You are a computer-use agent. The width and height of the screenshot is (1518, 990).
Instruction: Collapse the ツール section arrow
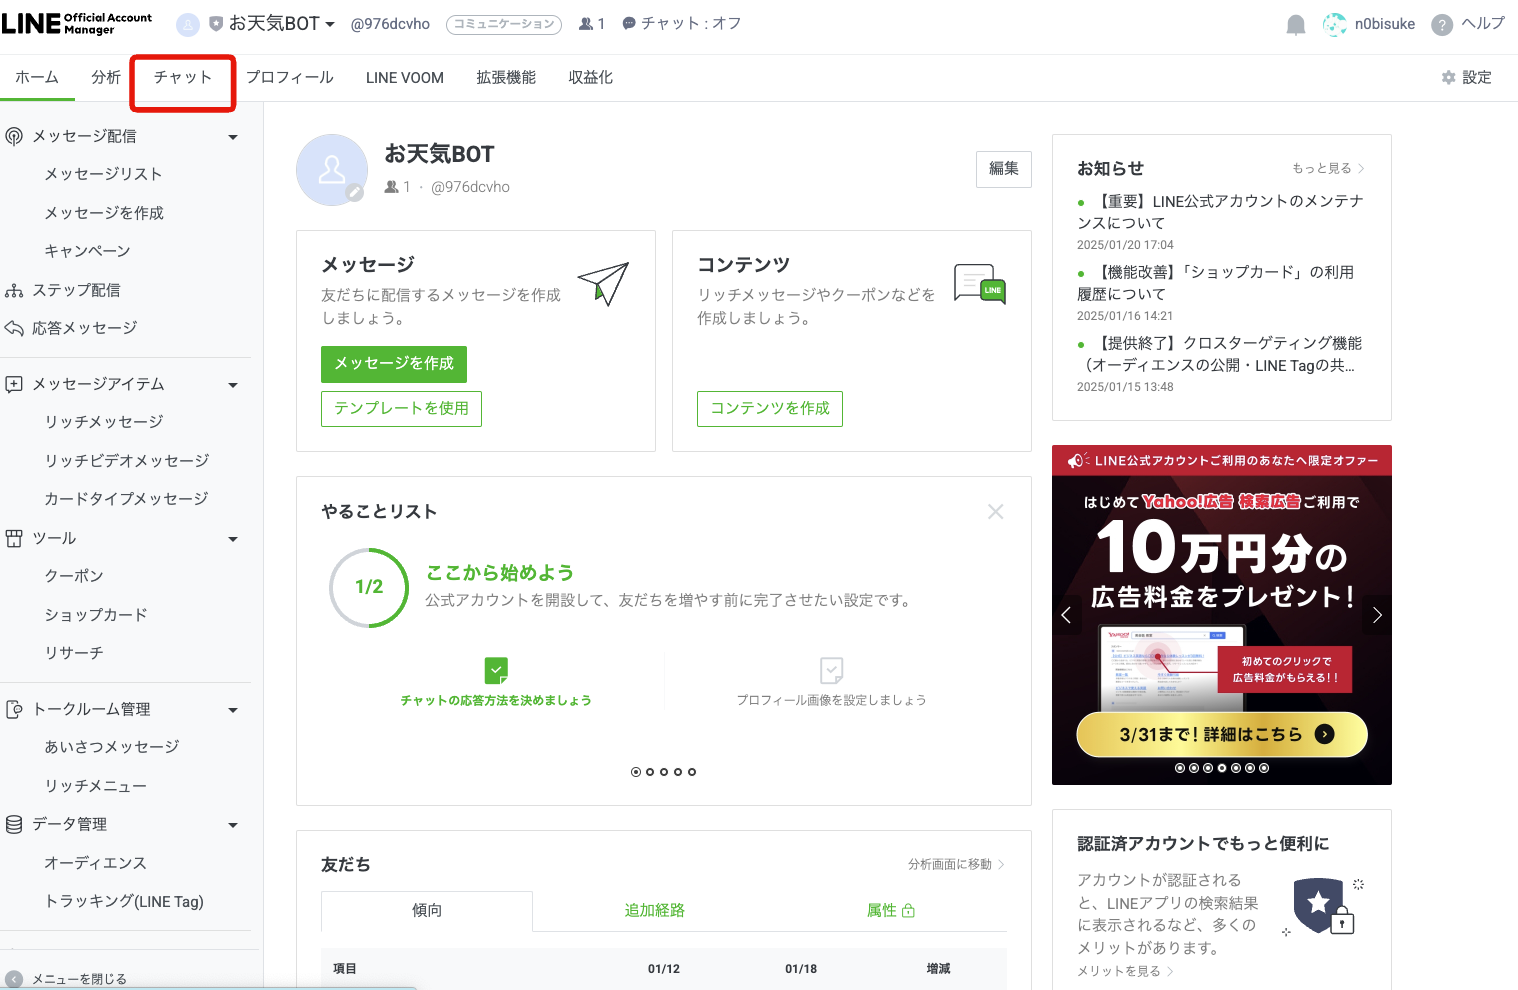(233, 539)
